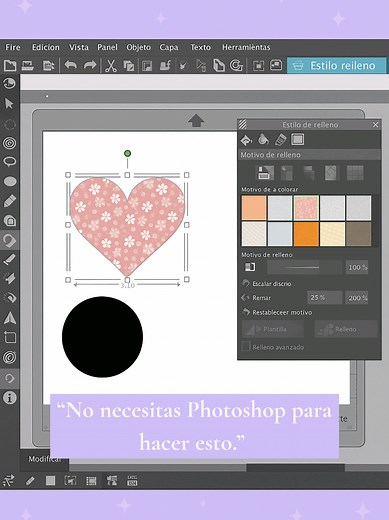
Task: Click the Plantilla button
Action: tap(273, 329)
